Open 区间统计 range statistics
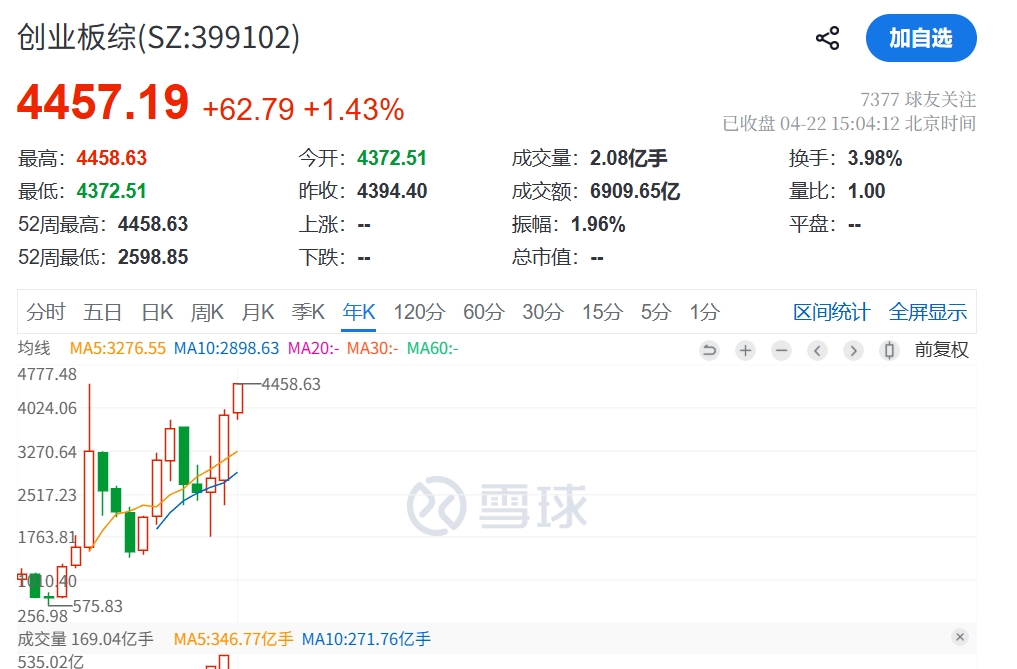 [831, 312]
